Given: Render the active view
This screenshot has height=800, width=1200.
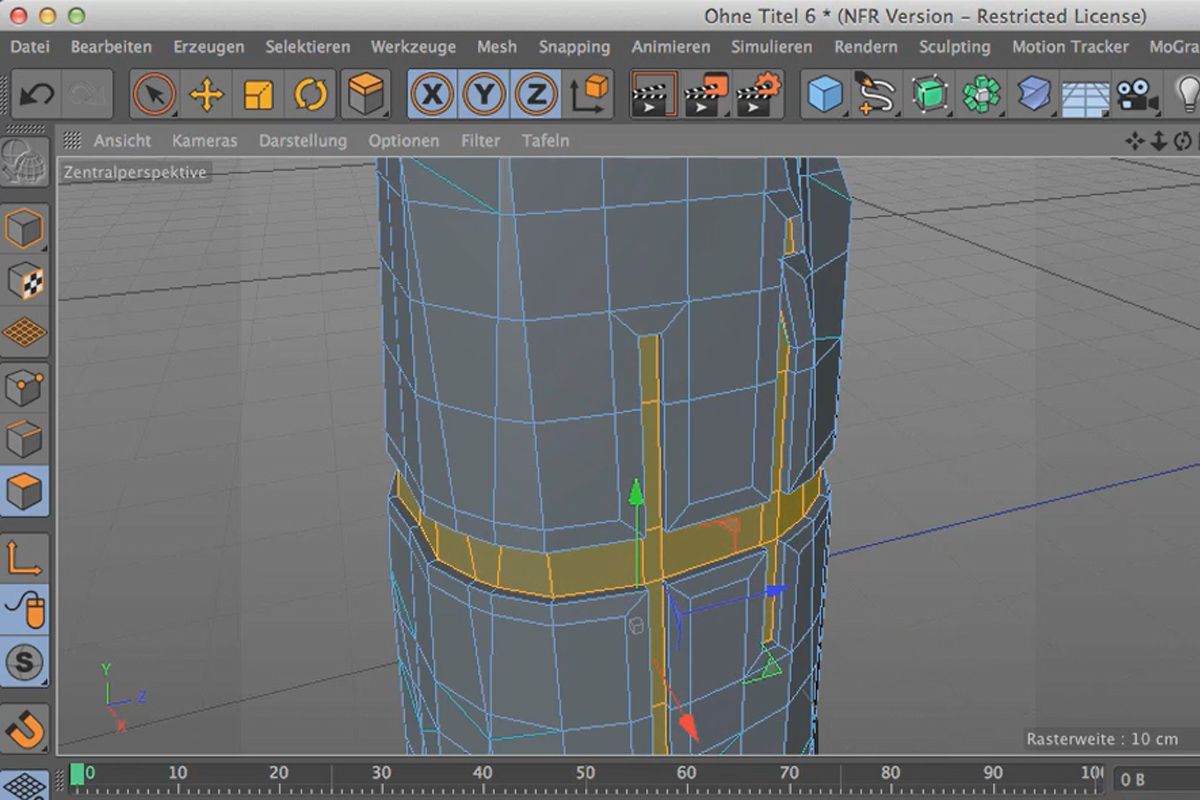Looking at the screenshot, I should [654, 95].
